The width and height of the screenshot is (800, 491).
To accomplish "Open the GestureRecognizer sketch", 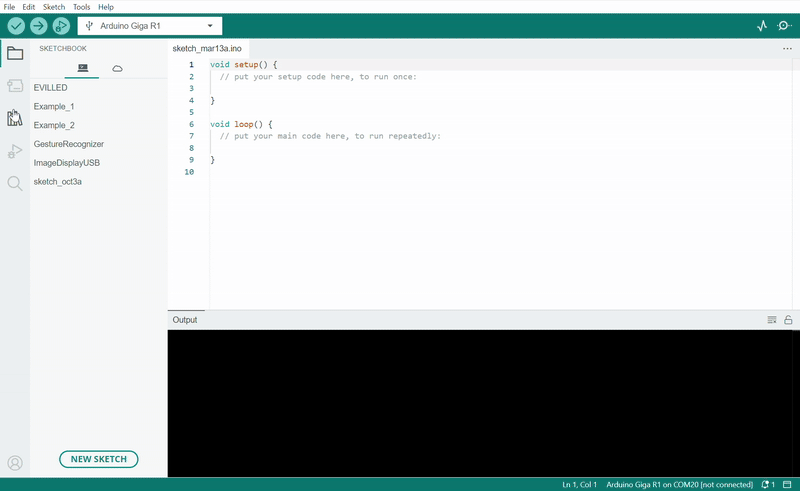I will pos(69,144).
